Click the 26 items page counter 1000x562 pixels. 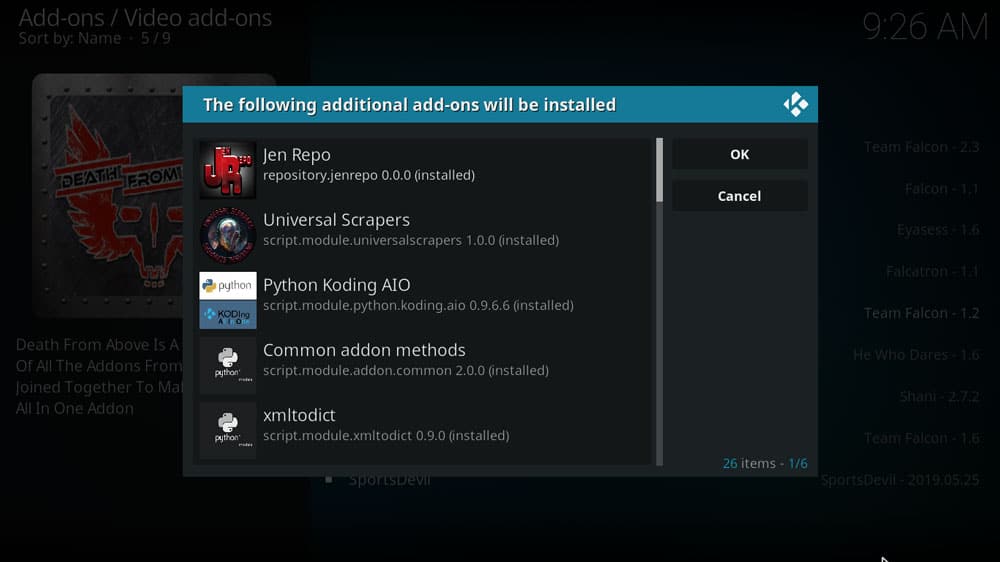click(765, 463)
